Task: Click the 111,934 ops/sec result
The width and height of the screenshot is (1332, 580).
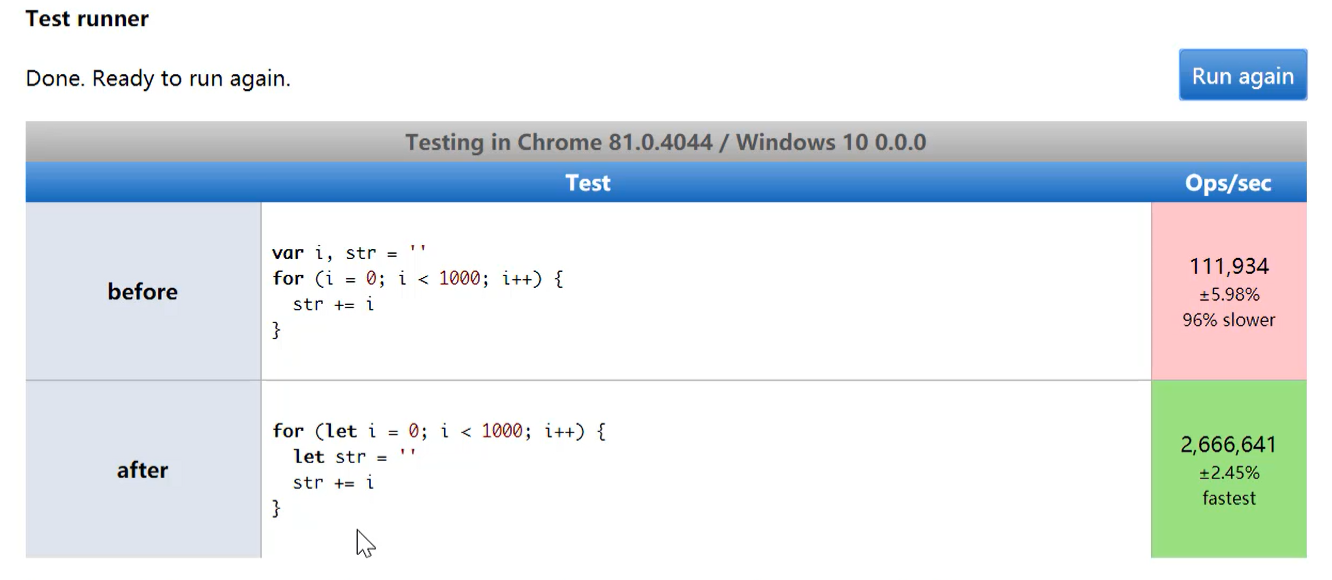Action: [1228, 266]
